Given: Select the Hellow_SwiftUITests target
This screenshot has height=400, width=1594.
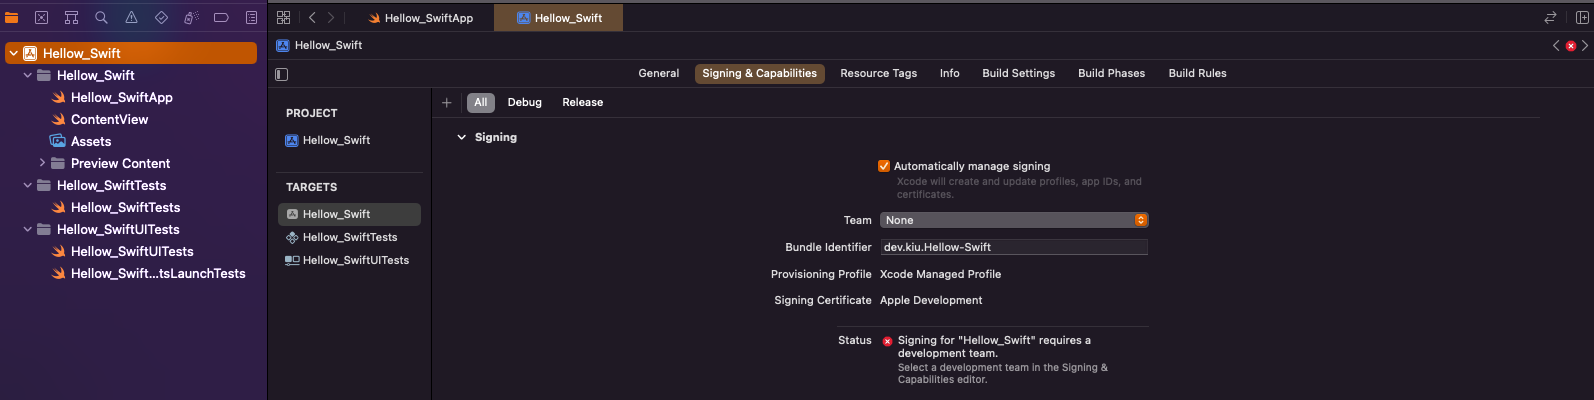Looking at the screenshot, I should pos(349,260).
